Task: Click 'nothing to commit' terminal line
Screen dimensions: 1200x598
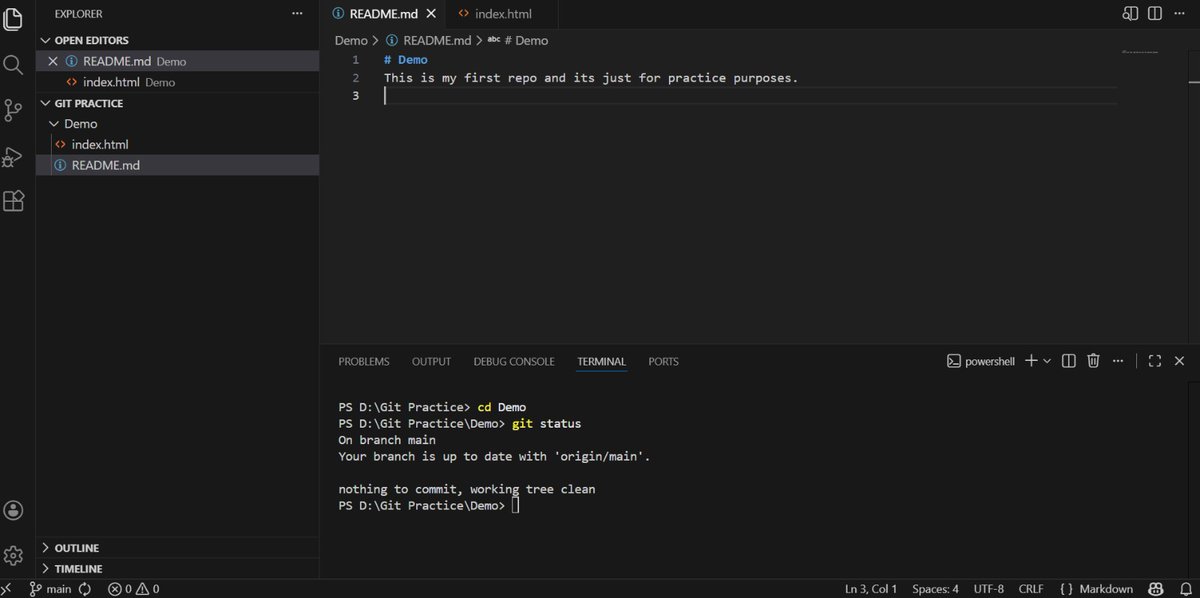Action: (467, 489)
